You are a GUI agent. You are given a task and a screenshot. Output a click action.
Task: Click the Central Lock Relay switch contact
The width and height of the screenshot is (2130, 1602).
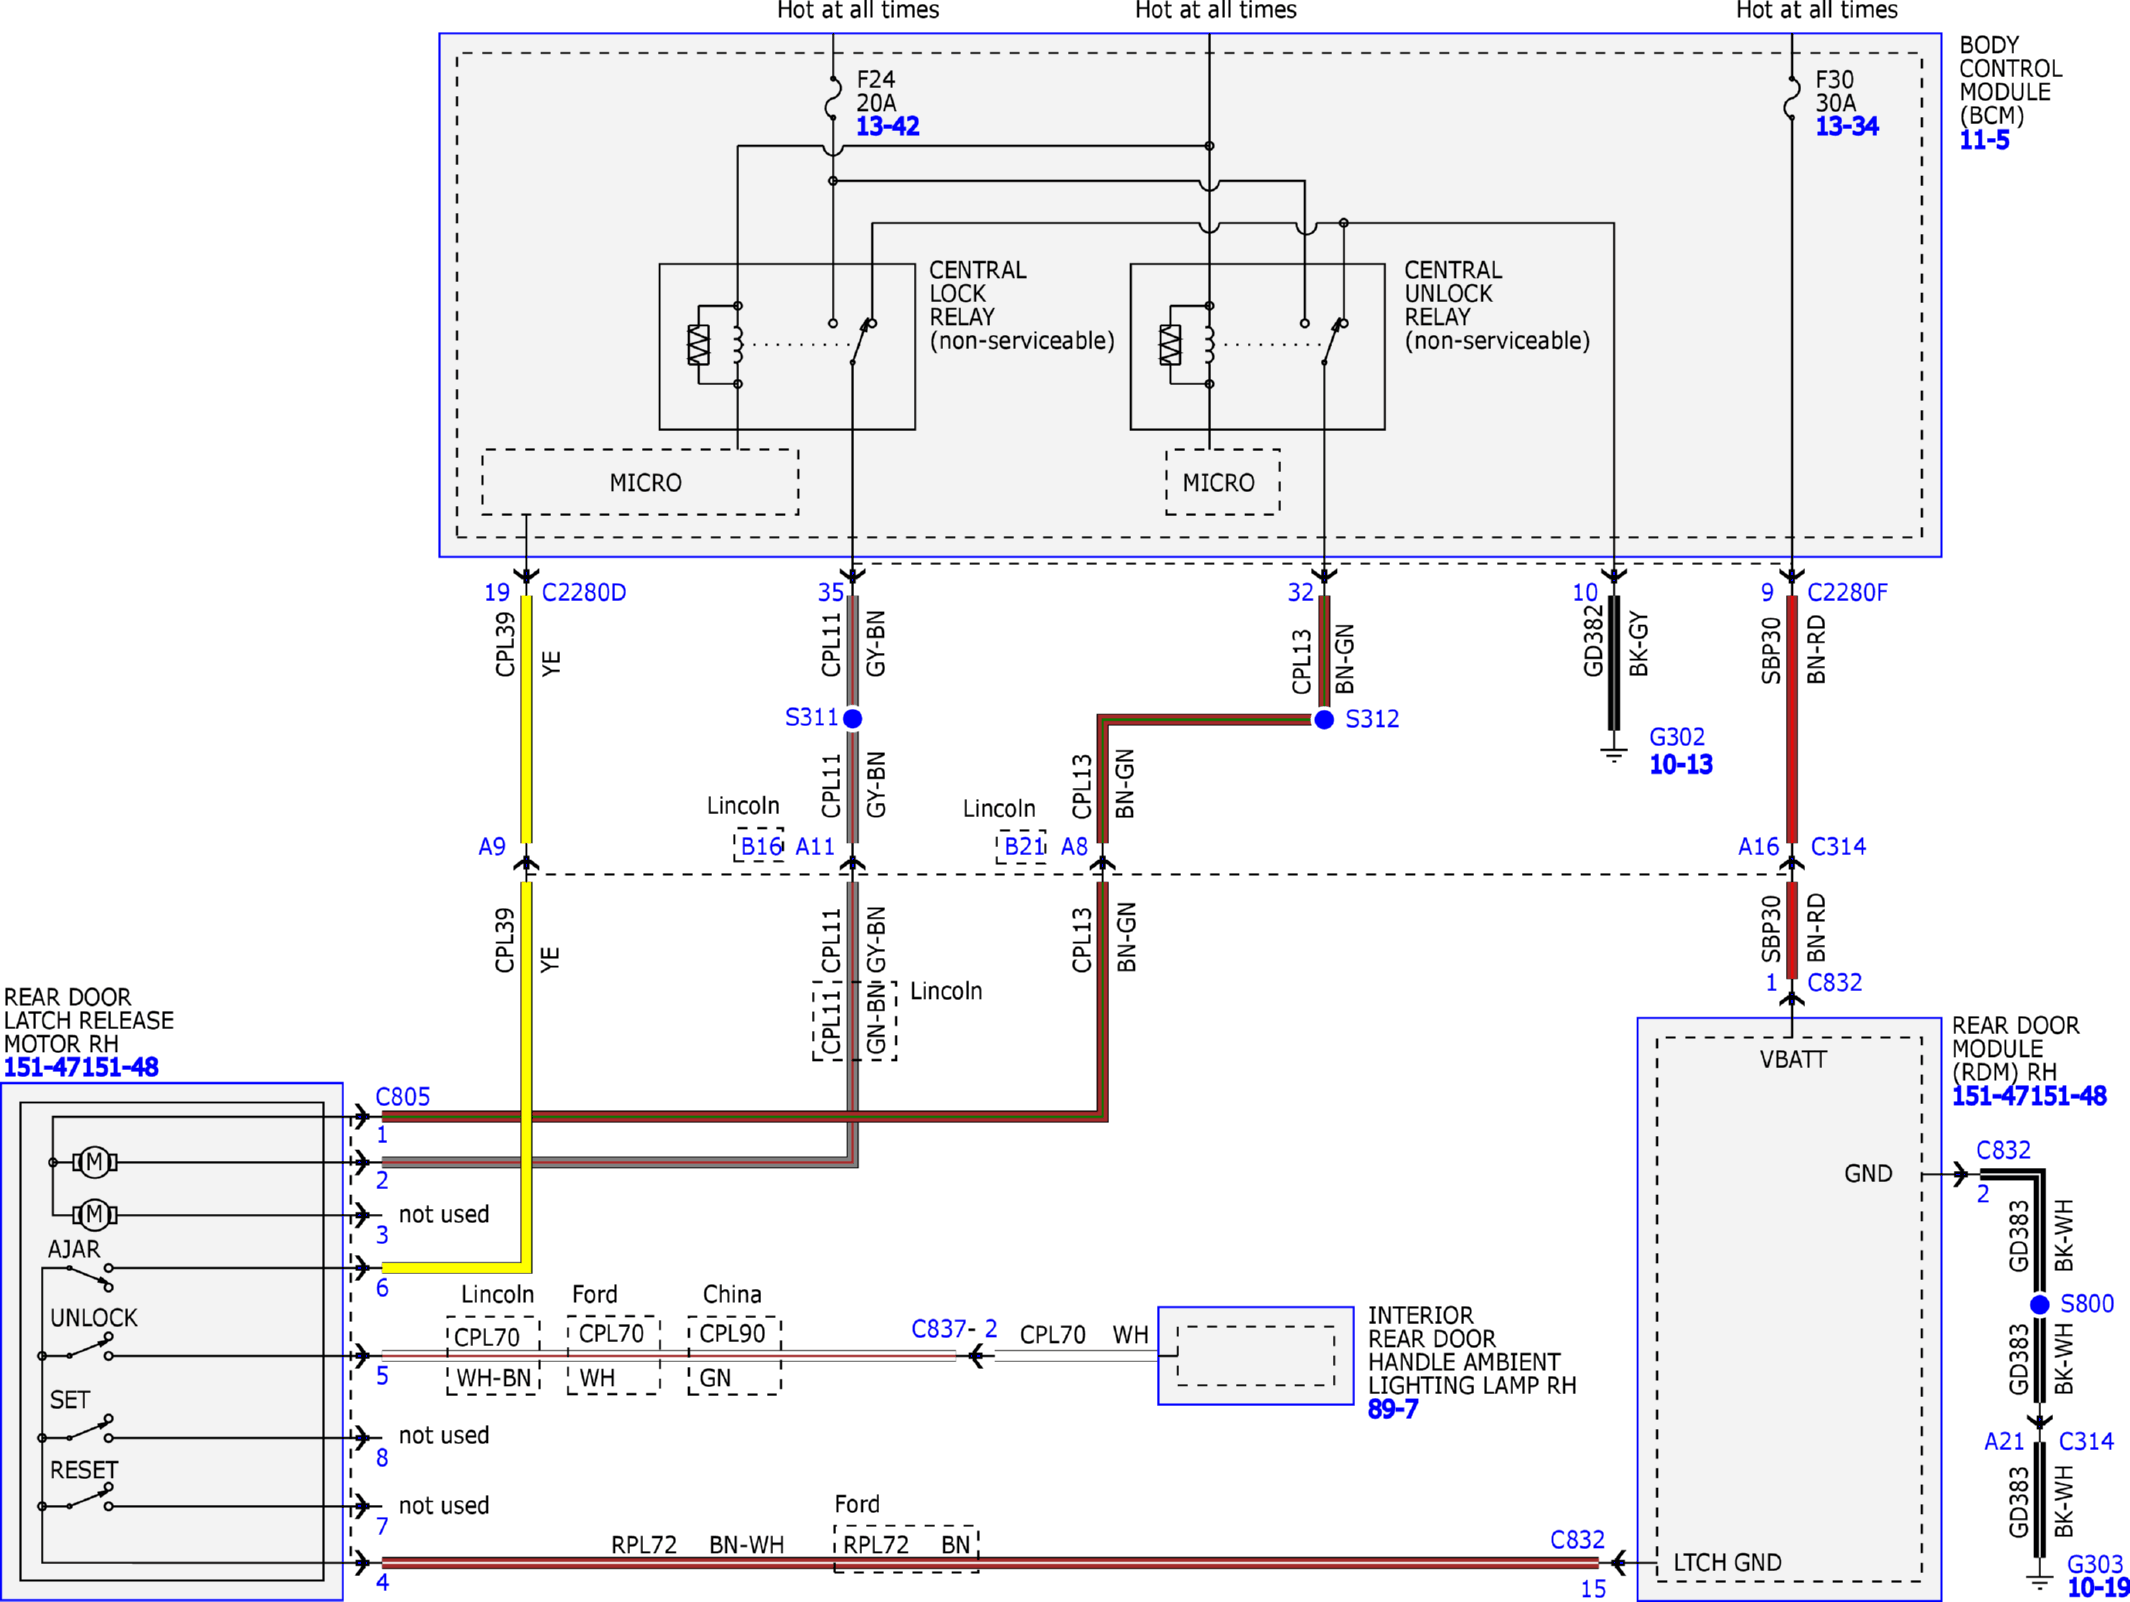coord(862,340)
